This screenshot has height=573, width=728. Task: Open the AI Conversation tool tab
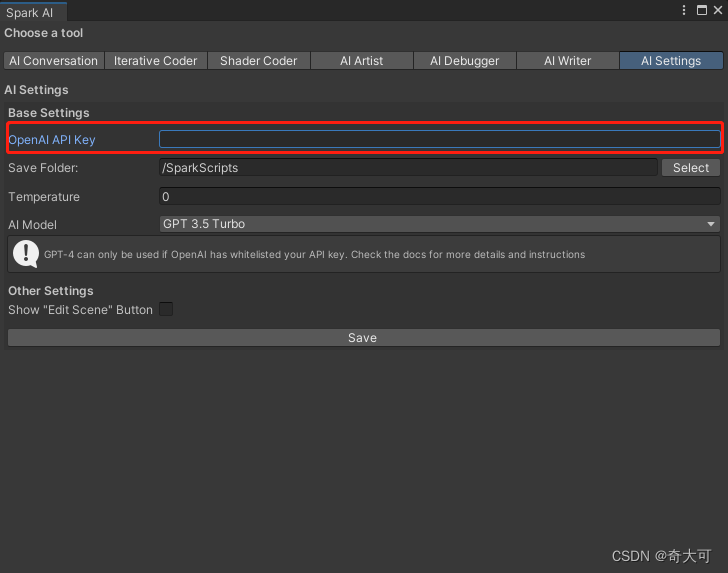click(x=53, y=61)
